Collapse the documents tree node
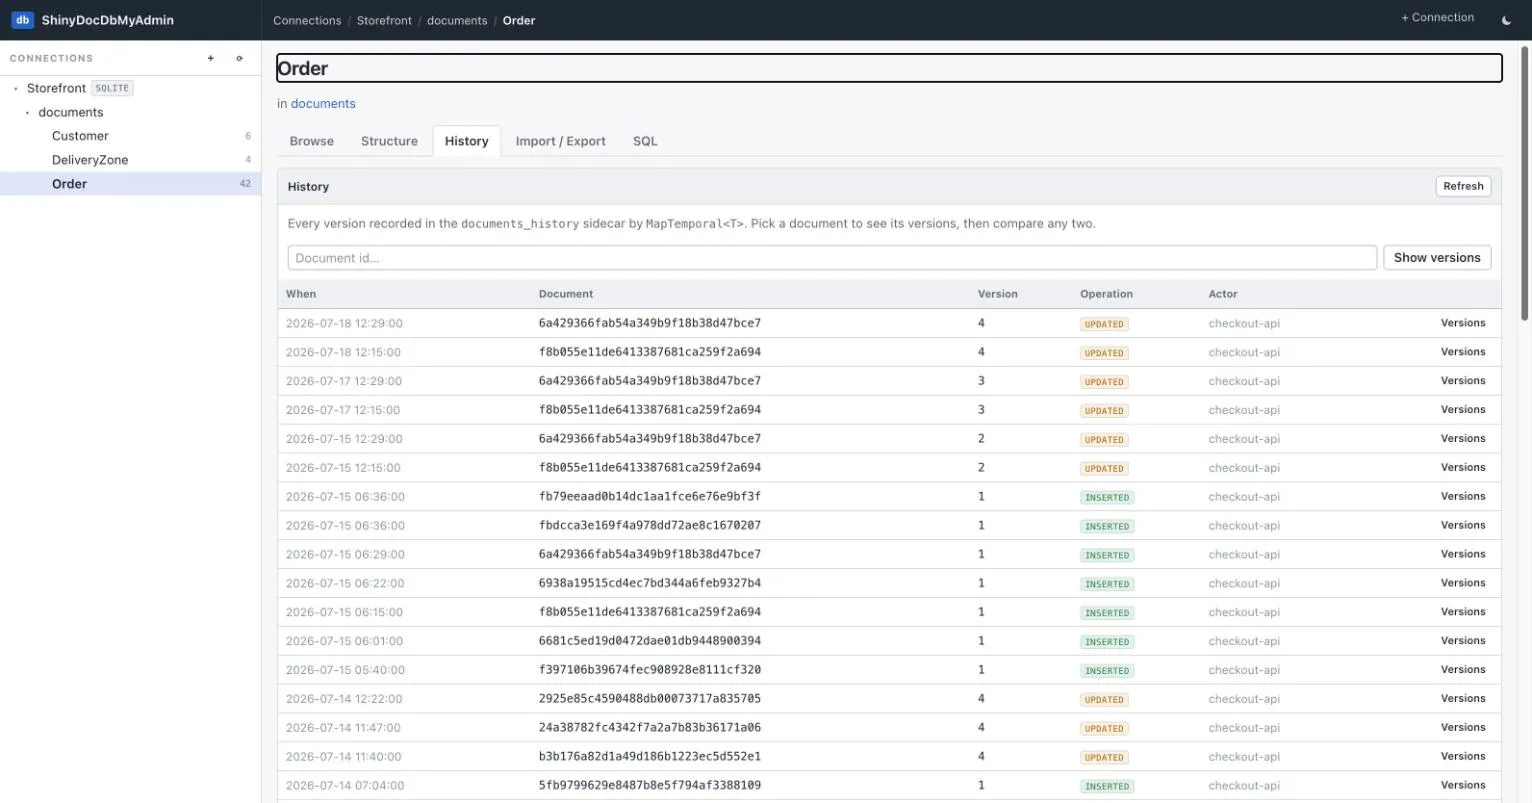 click(x=27, y=112)
